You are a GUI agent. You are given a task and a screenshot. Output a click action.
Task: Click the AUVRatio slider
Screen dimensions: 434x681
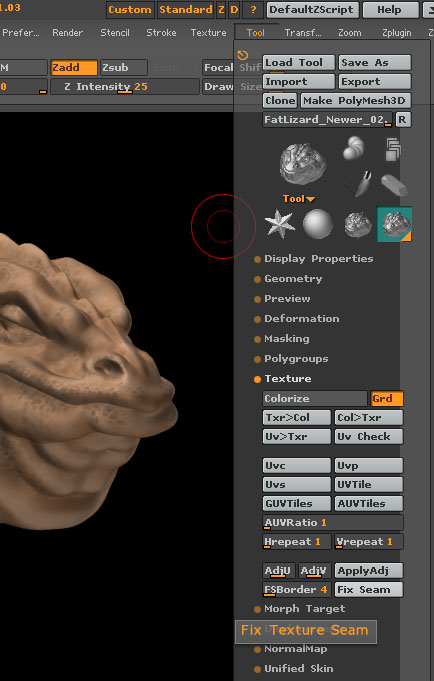pyautogui.click(x=333, y=522)
